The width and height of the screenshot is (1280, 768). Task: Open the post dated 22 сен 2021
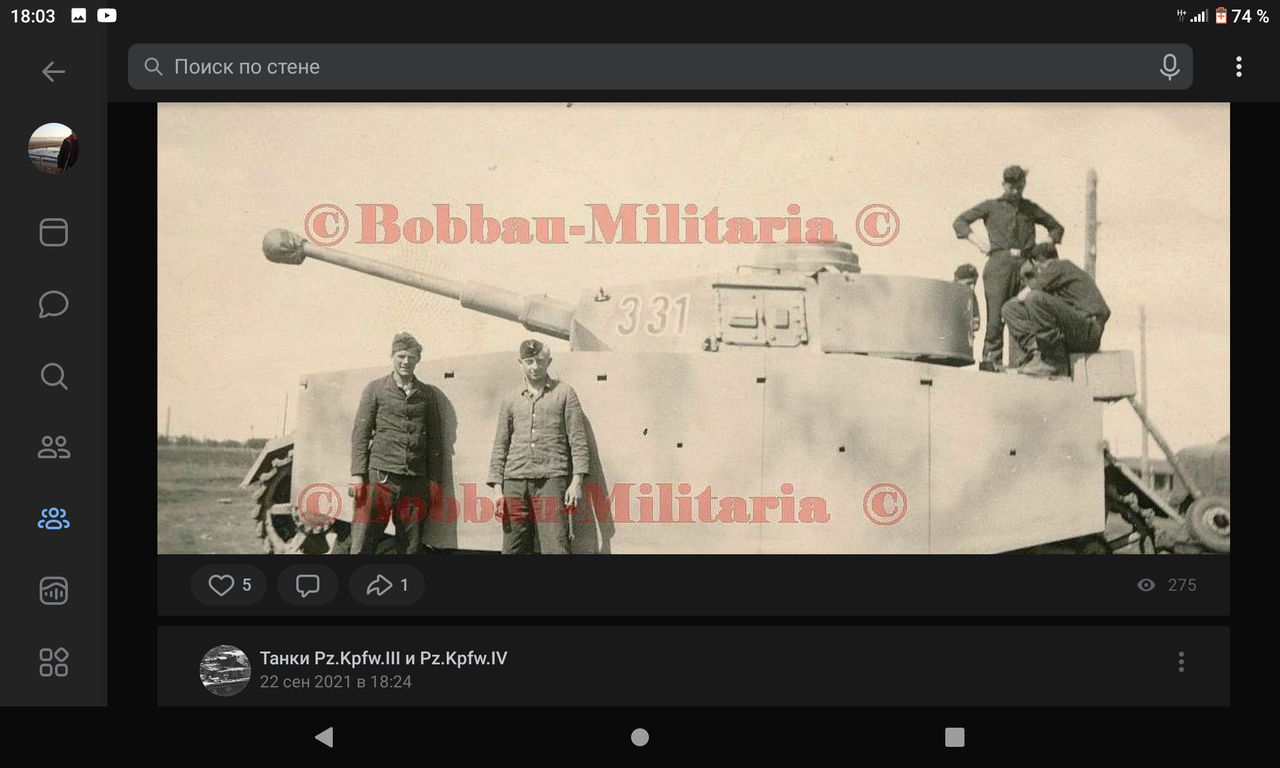click(336, 682)
